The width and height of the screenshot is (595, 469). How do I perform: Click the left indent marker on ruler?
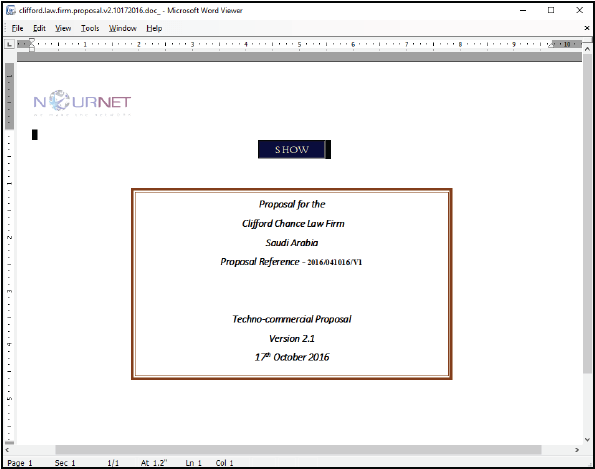coord(32,45)
